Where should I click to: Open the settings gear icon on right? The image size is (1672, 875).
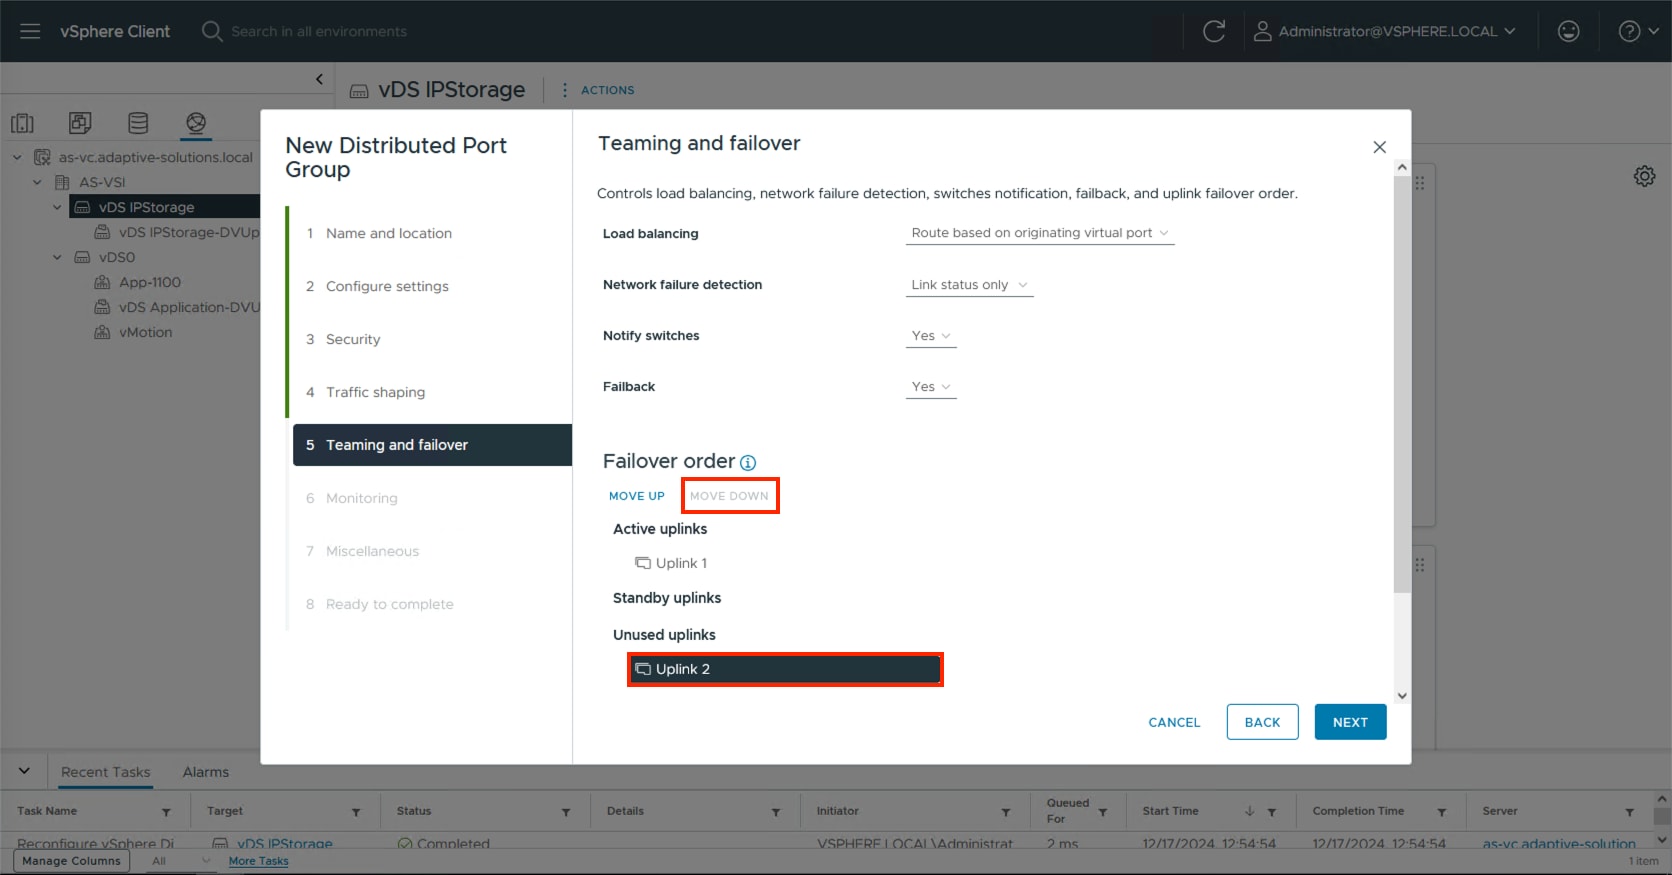[x=1644, y=176]
